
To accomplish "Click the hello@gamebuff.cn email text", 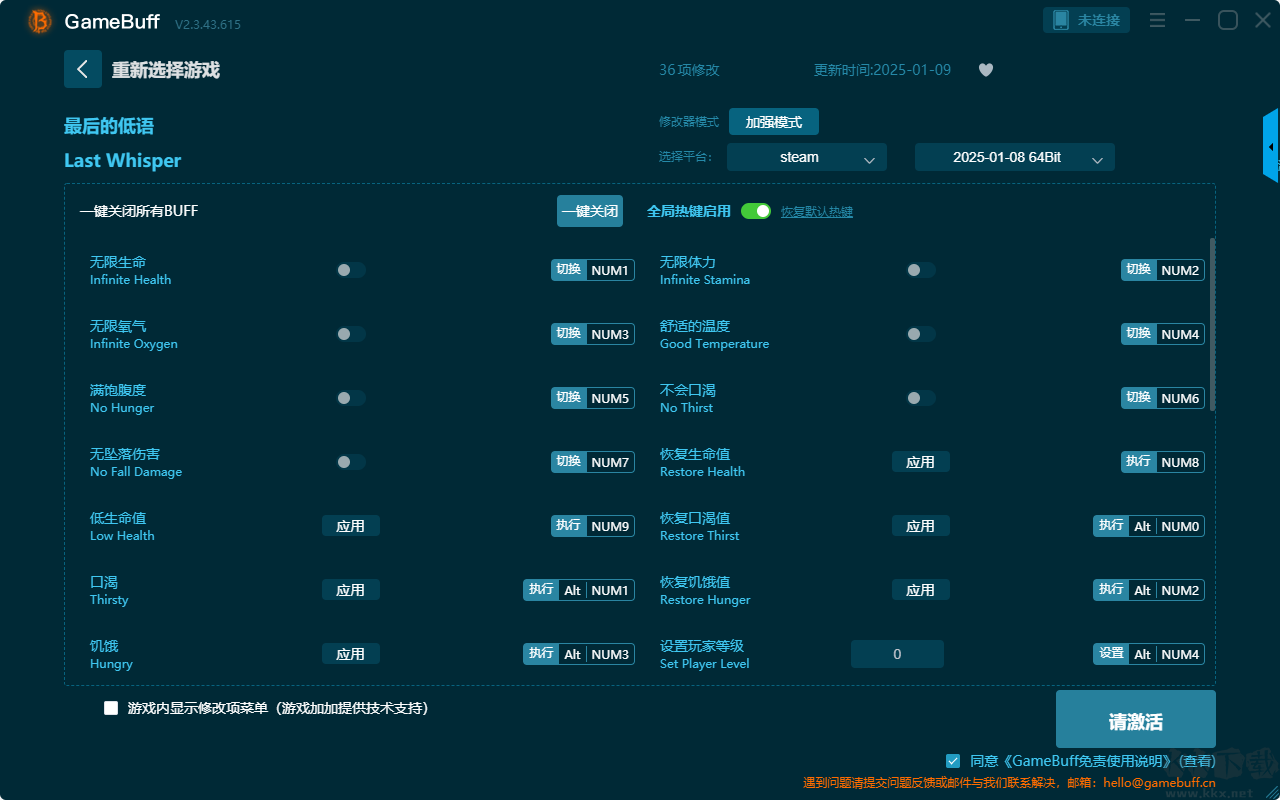I will click(x=1162, y=783).
